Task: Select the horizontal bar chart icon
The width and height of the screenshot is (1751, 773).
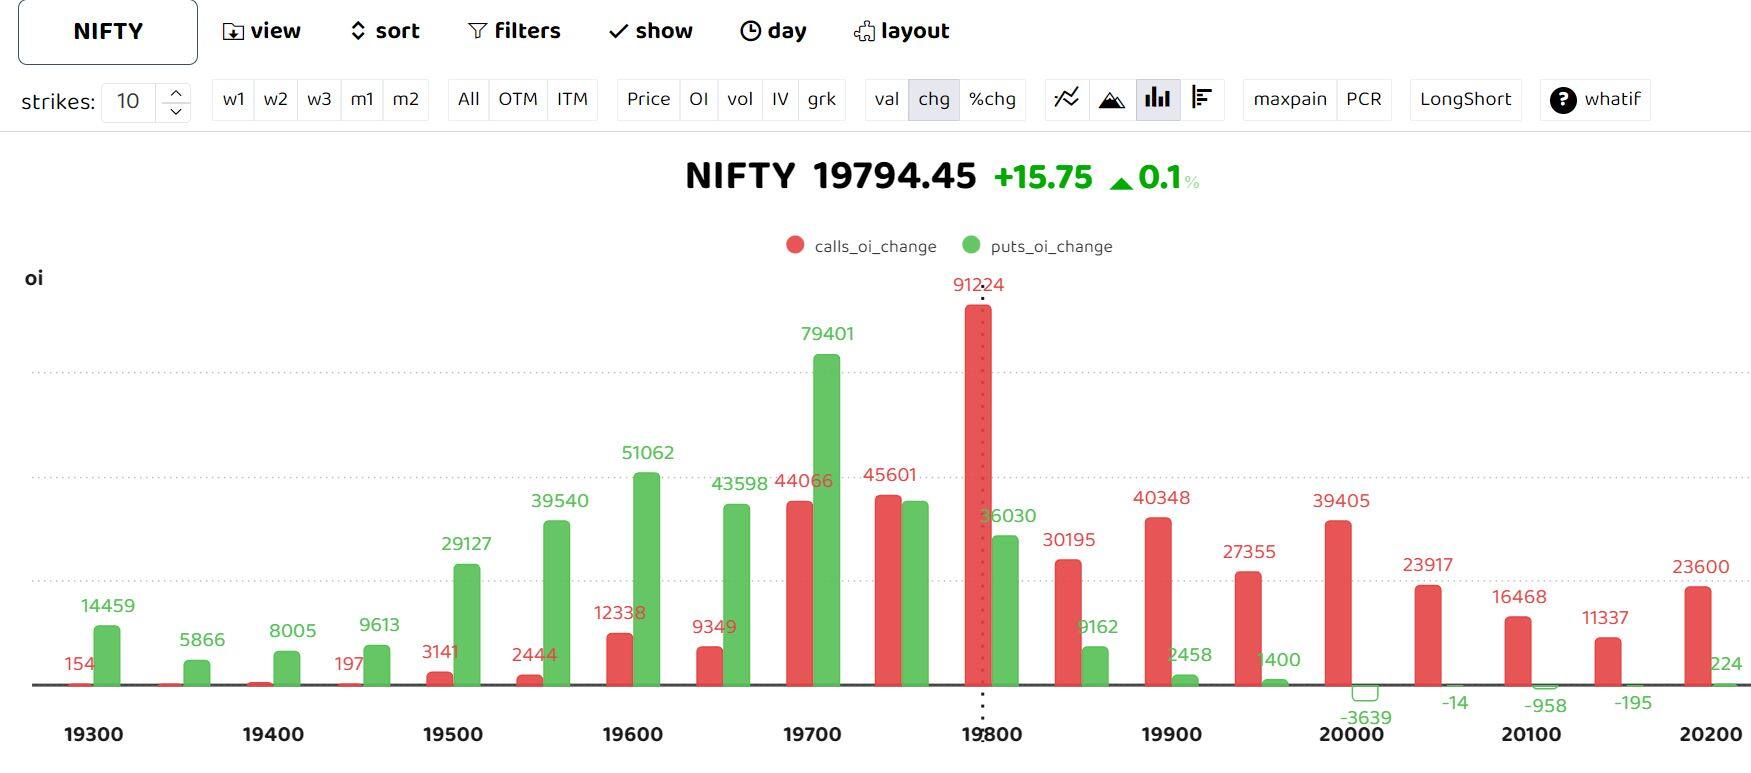Action: (x=1202, y=99)
